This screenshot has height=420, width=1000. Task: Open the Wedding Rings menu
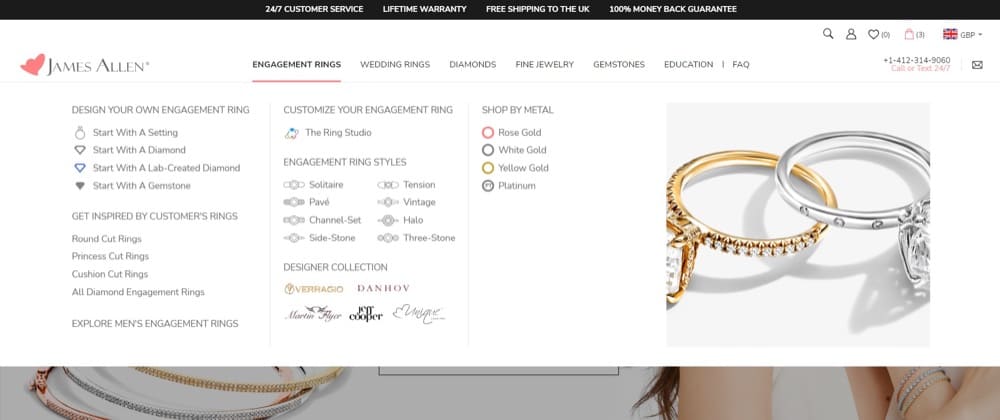pyautogui.click(x=395, y=64)
